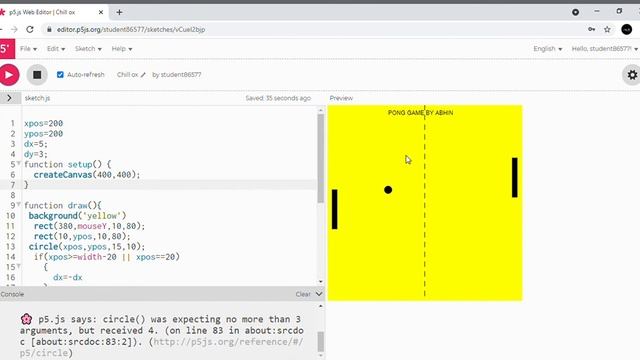Click code line circle(xpos,ypos,15,10)

[87, 247]
